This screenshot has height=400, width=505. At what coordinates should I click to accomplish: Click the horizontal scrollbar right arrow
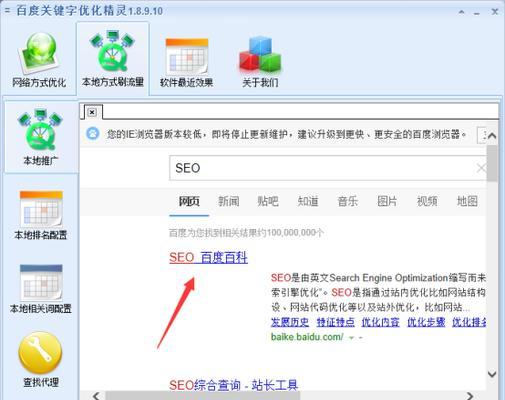point(470,396)
